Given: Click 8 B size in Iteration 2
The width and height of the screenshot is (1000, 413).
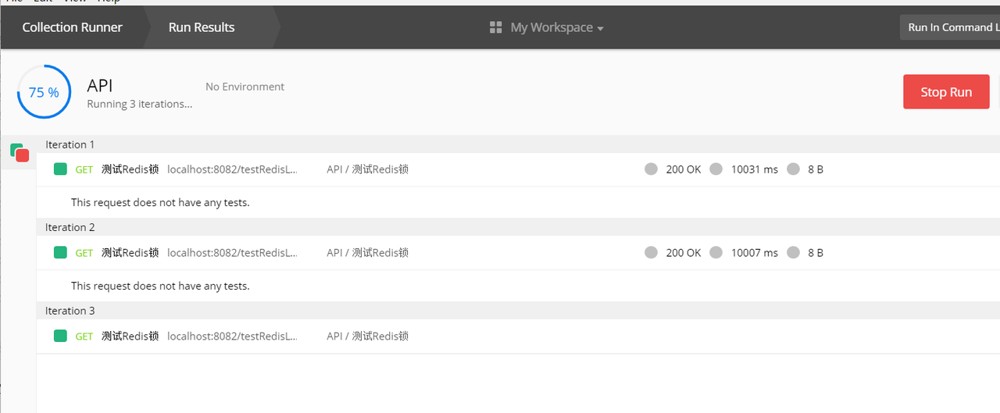Looking at the screenshot, I should (816, 252).
